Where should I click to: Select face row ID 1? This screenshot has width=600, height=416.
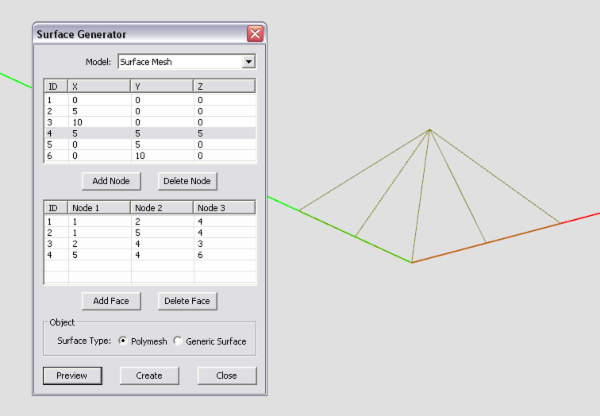point(150,222)
